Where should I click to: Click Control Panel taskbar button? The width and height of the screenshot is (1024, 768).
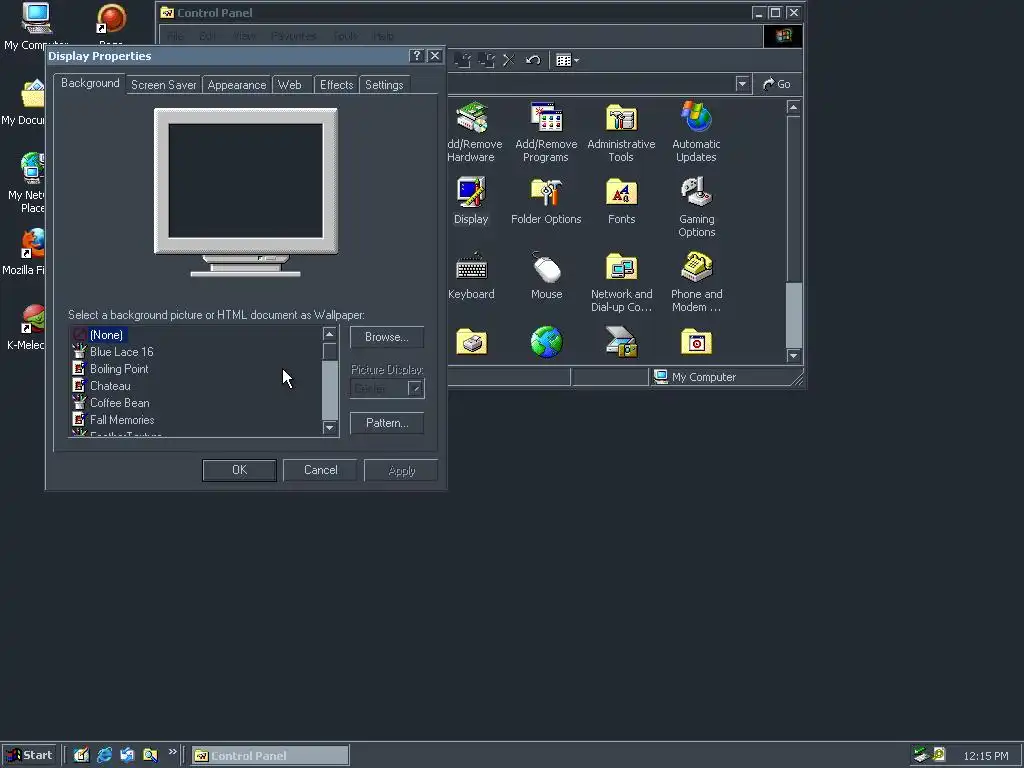pos(270,756)
